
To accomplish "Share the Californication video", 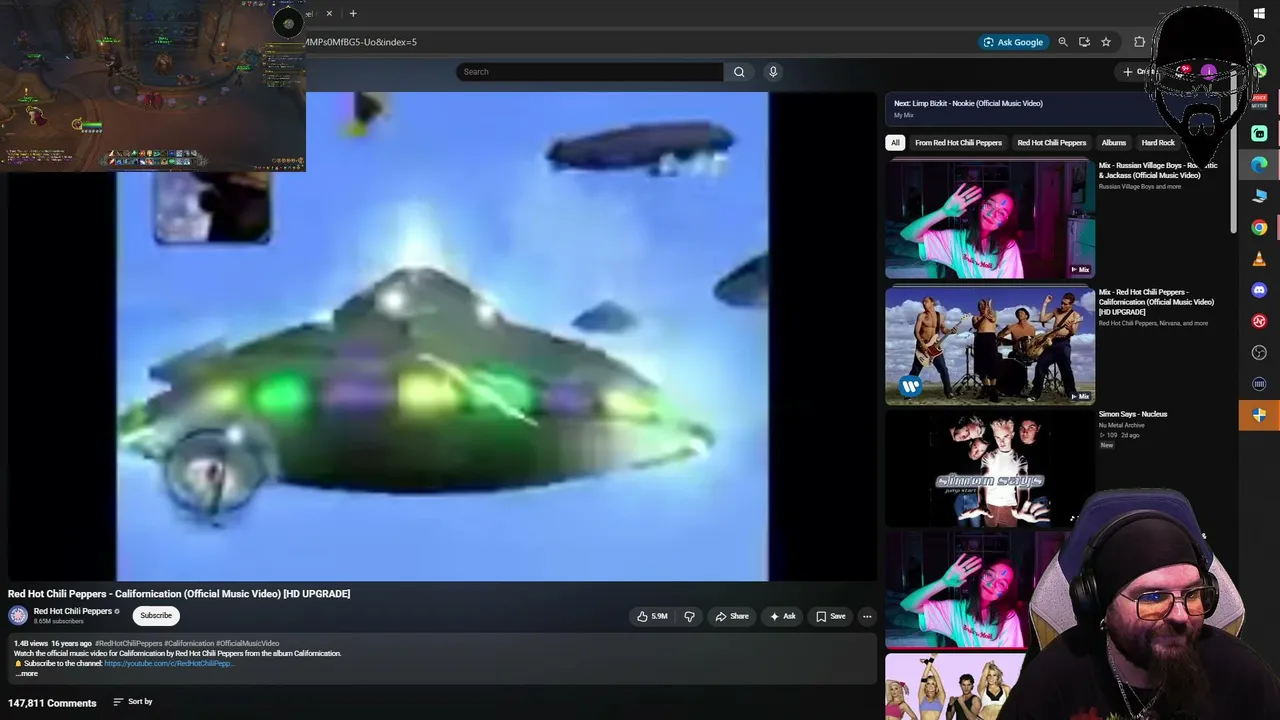I will click(x=732, y=616).
